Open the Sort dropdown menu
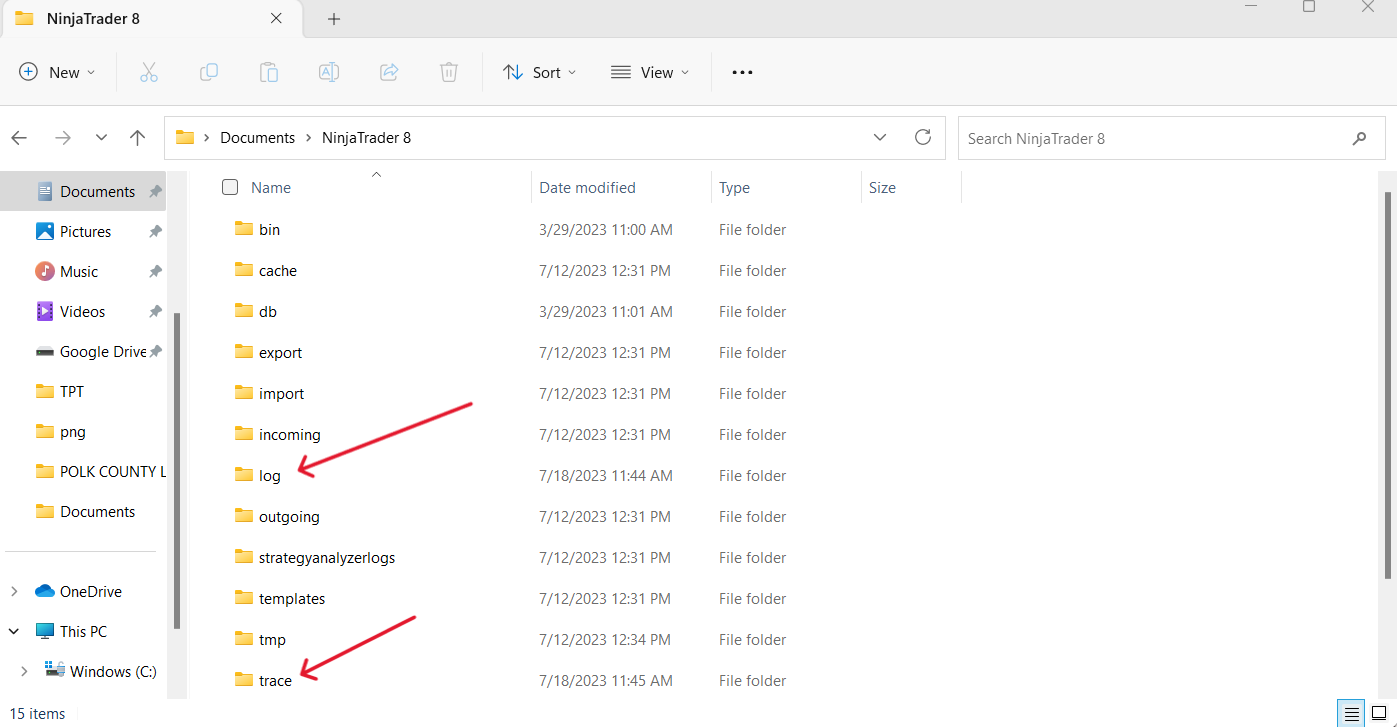Screen dimensions: 1397x727 [540, 72]
